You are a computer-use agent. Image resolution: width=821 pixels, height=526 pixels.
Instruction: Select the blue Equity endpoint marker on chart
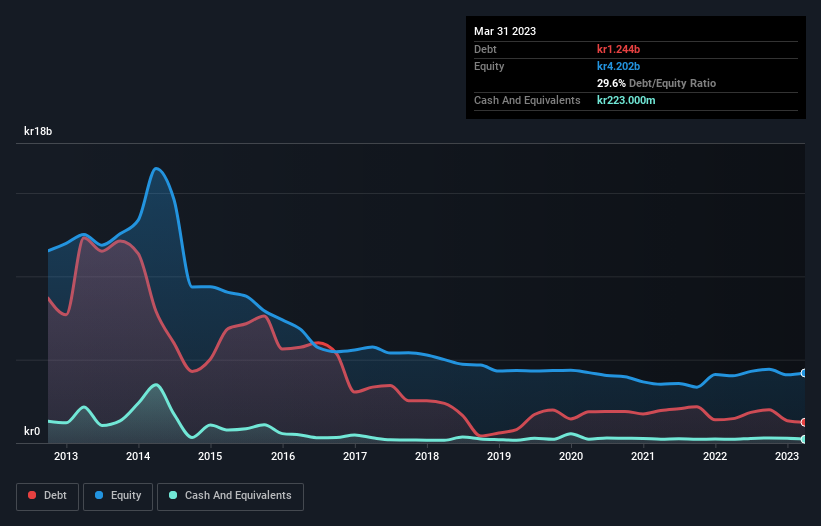[x=804, y=373]
